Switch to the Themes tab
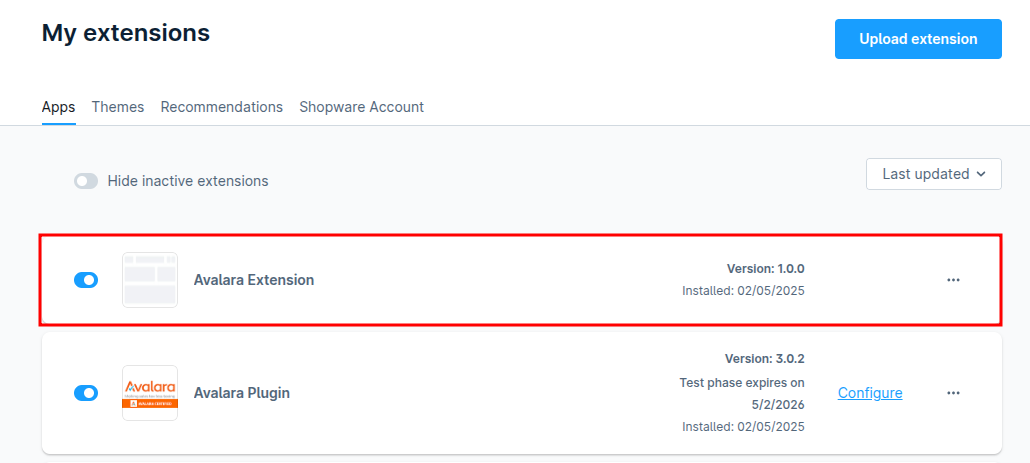This screenshot has height=463, width=1030. coord(118,107)
